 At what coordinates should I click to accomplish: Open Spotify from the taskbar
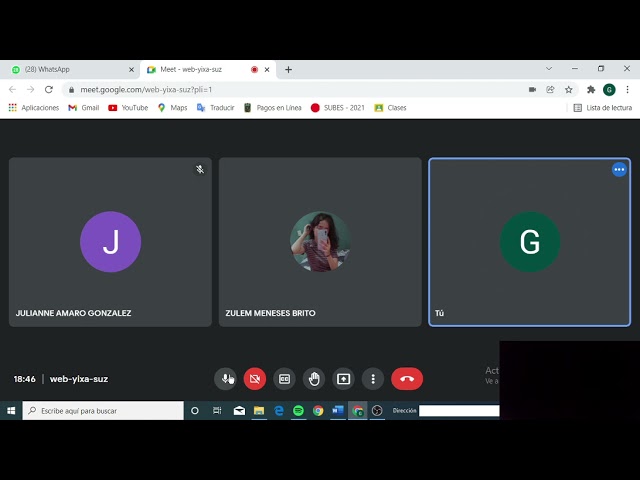point(298,411)
